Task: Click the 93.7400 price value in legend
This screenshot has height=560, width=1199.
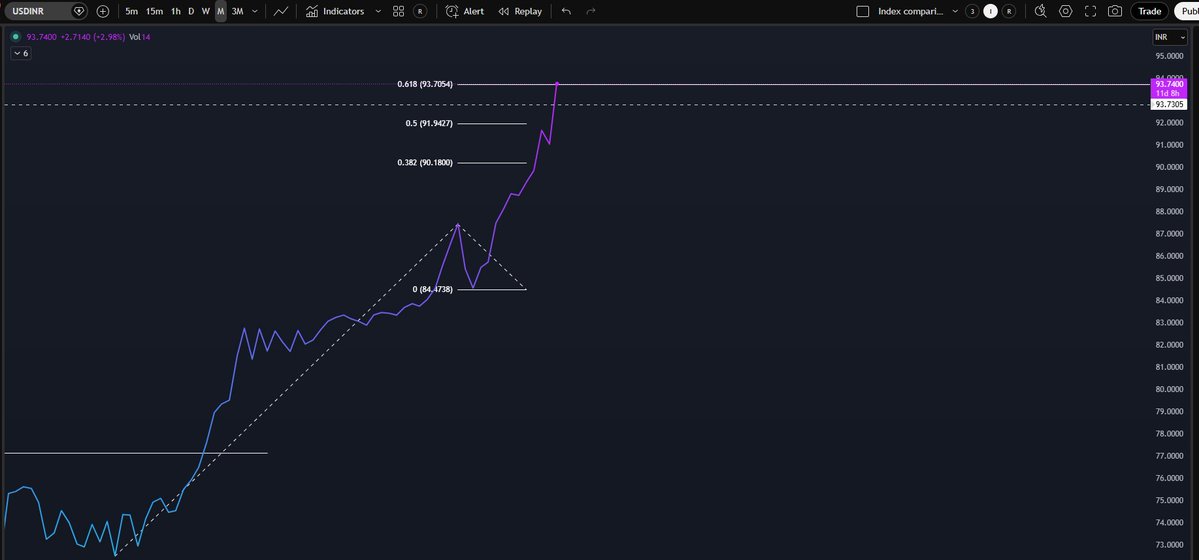Action: [x=42, y=37]
